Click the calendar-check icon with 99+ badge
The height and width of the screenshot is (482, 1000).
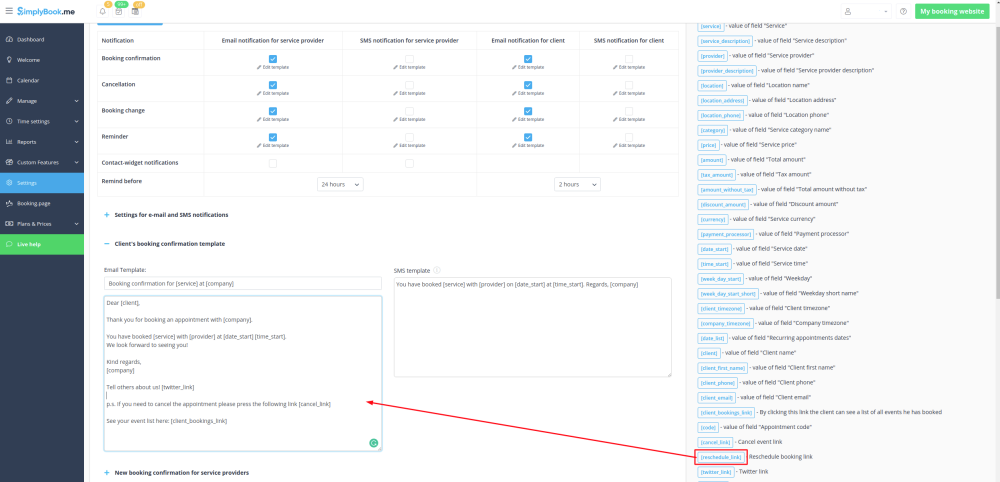pos(119,12)
